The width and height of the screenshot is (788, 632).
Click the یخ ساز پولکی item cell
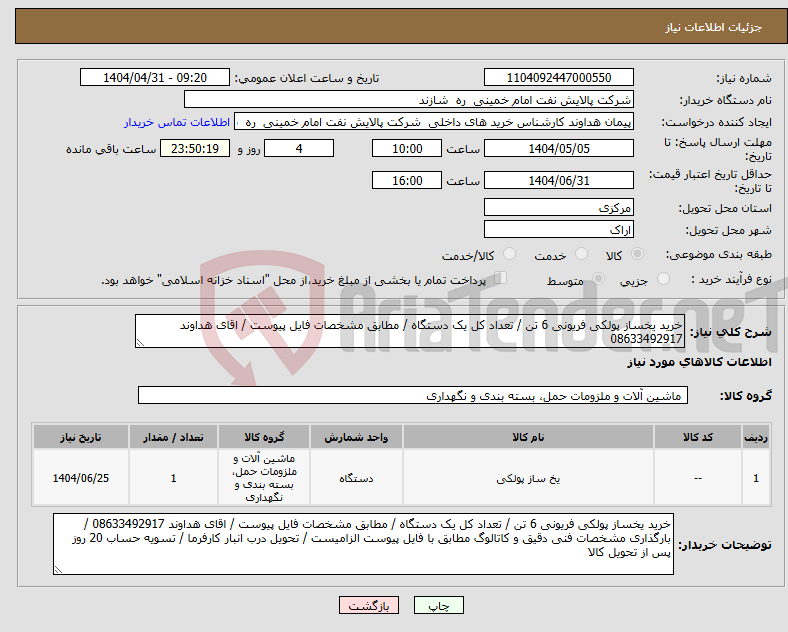[528, 478]
